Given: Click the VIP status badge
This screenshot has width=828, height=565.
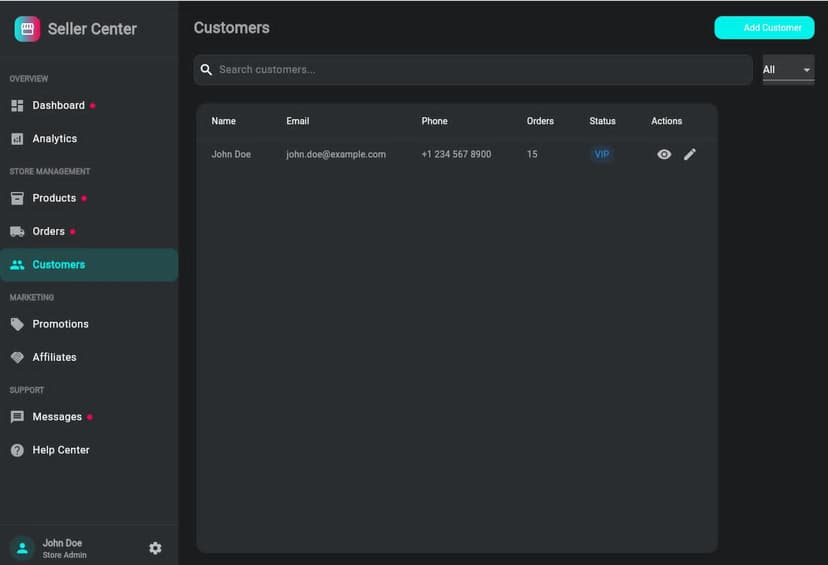Looking at the screenshot, I should pos(602,154).
